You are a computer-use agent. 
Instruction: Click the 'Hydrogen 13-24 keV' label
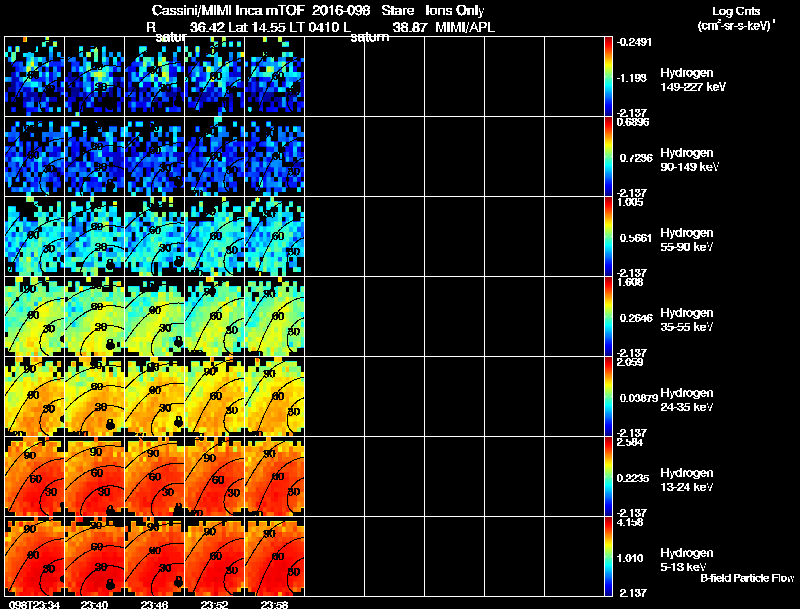[x=687, y=480]
